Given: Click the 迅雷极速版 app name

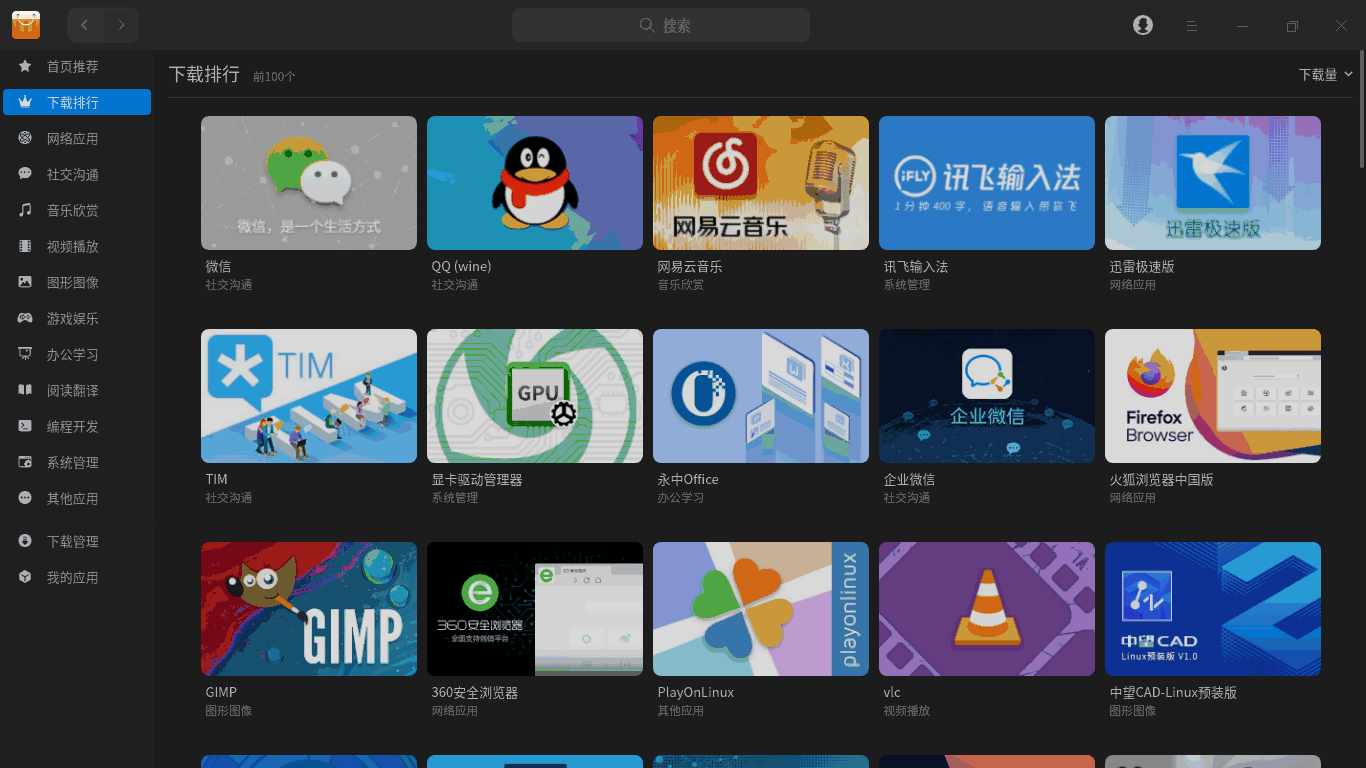Looking at the screenshot, I should coord(1142,267).
